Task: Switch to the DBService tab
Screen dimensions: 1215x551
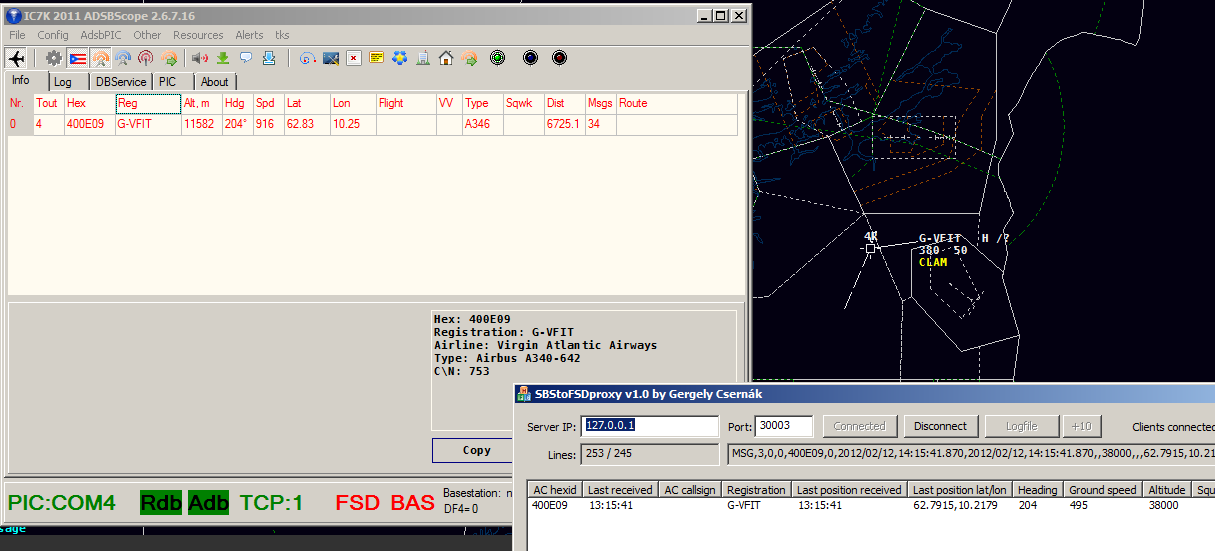Action: point(120,82)
